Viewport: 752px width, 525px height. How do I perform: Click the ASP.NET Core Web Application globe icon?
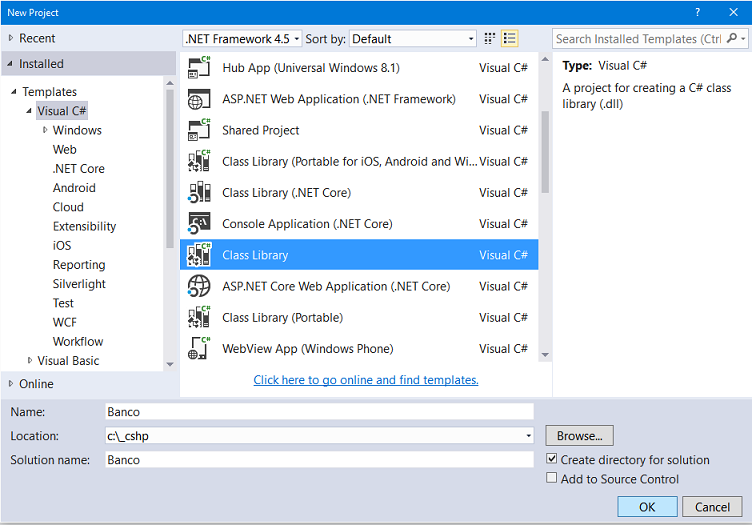pyautogui.click(x=199, y=286)
